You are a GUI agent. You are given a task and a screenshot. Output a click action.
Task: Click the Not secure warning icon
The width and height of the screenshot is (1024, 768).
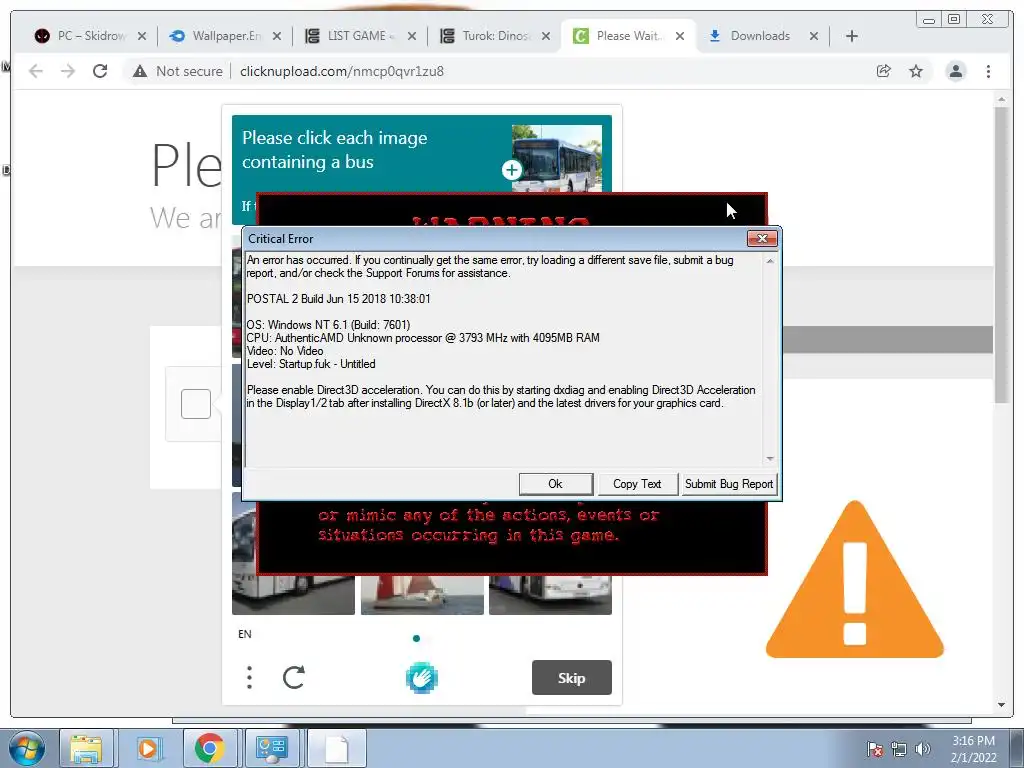tap(140, 71)
